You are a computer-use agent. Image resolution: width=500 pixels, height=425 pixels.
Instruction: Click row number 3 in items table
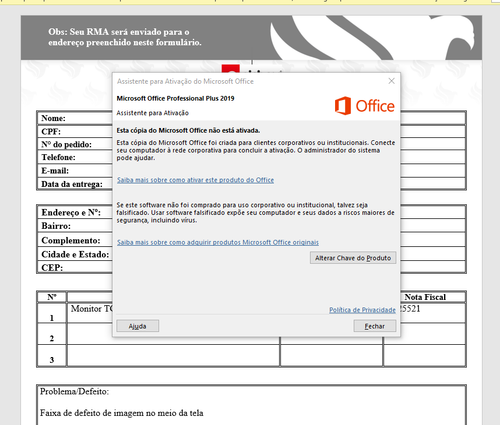[x=52, y=360]
